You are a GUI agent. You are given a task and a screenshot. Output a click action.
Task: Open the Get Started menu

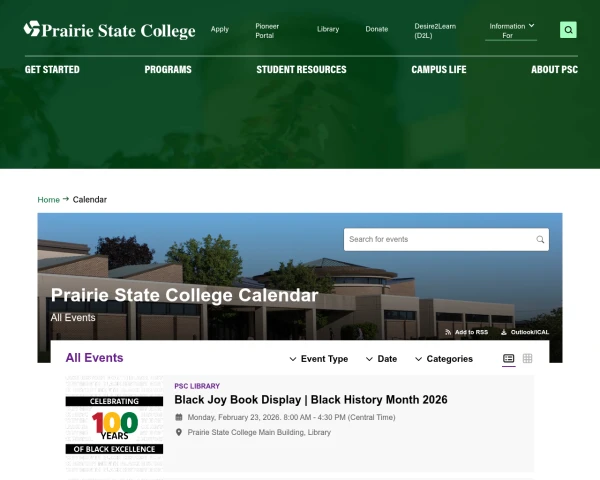(52, 70)
